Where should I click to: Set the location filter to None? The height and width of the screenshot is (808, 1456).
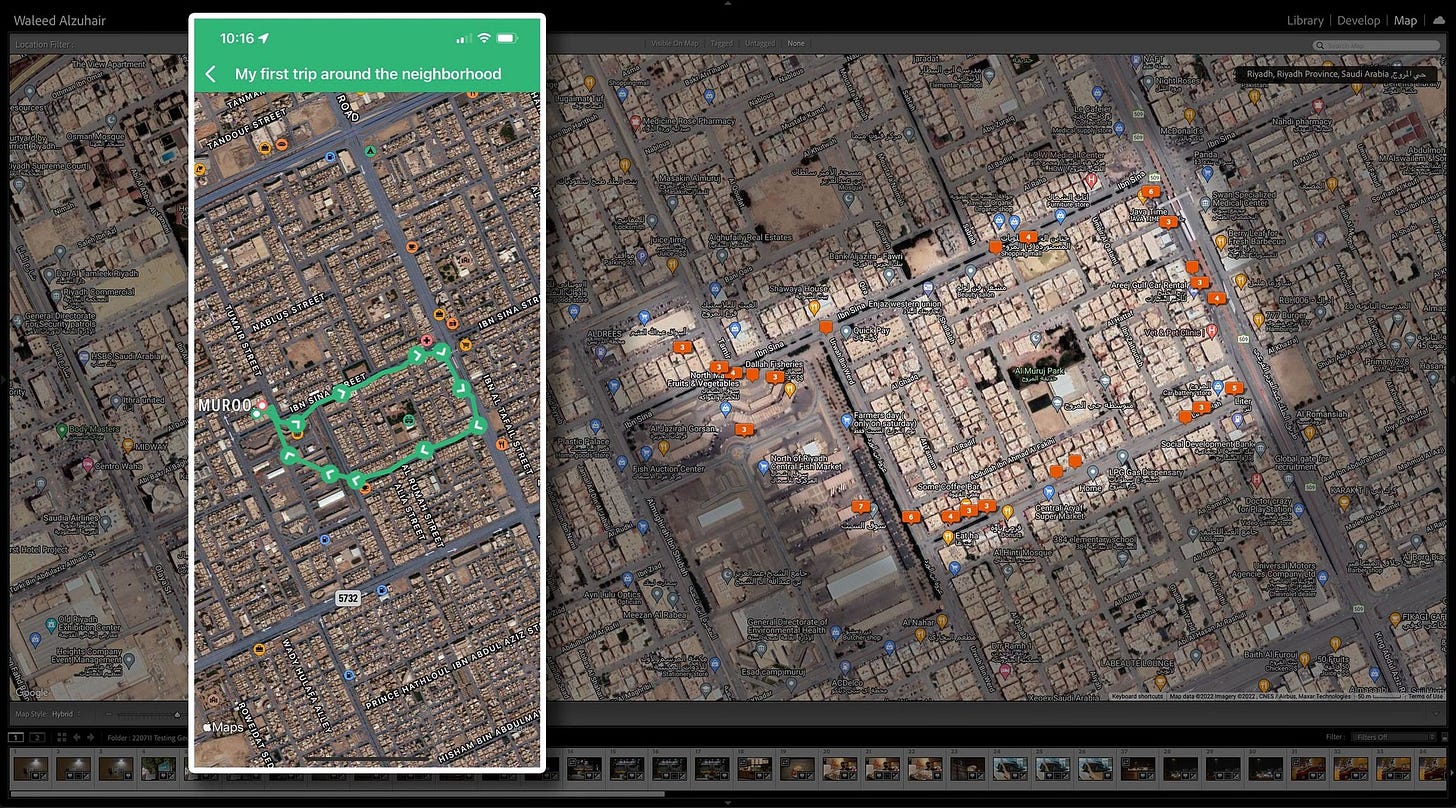click(x=796, y=44)
